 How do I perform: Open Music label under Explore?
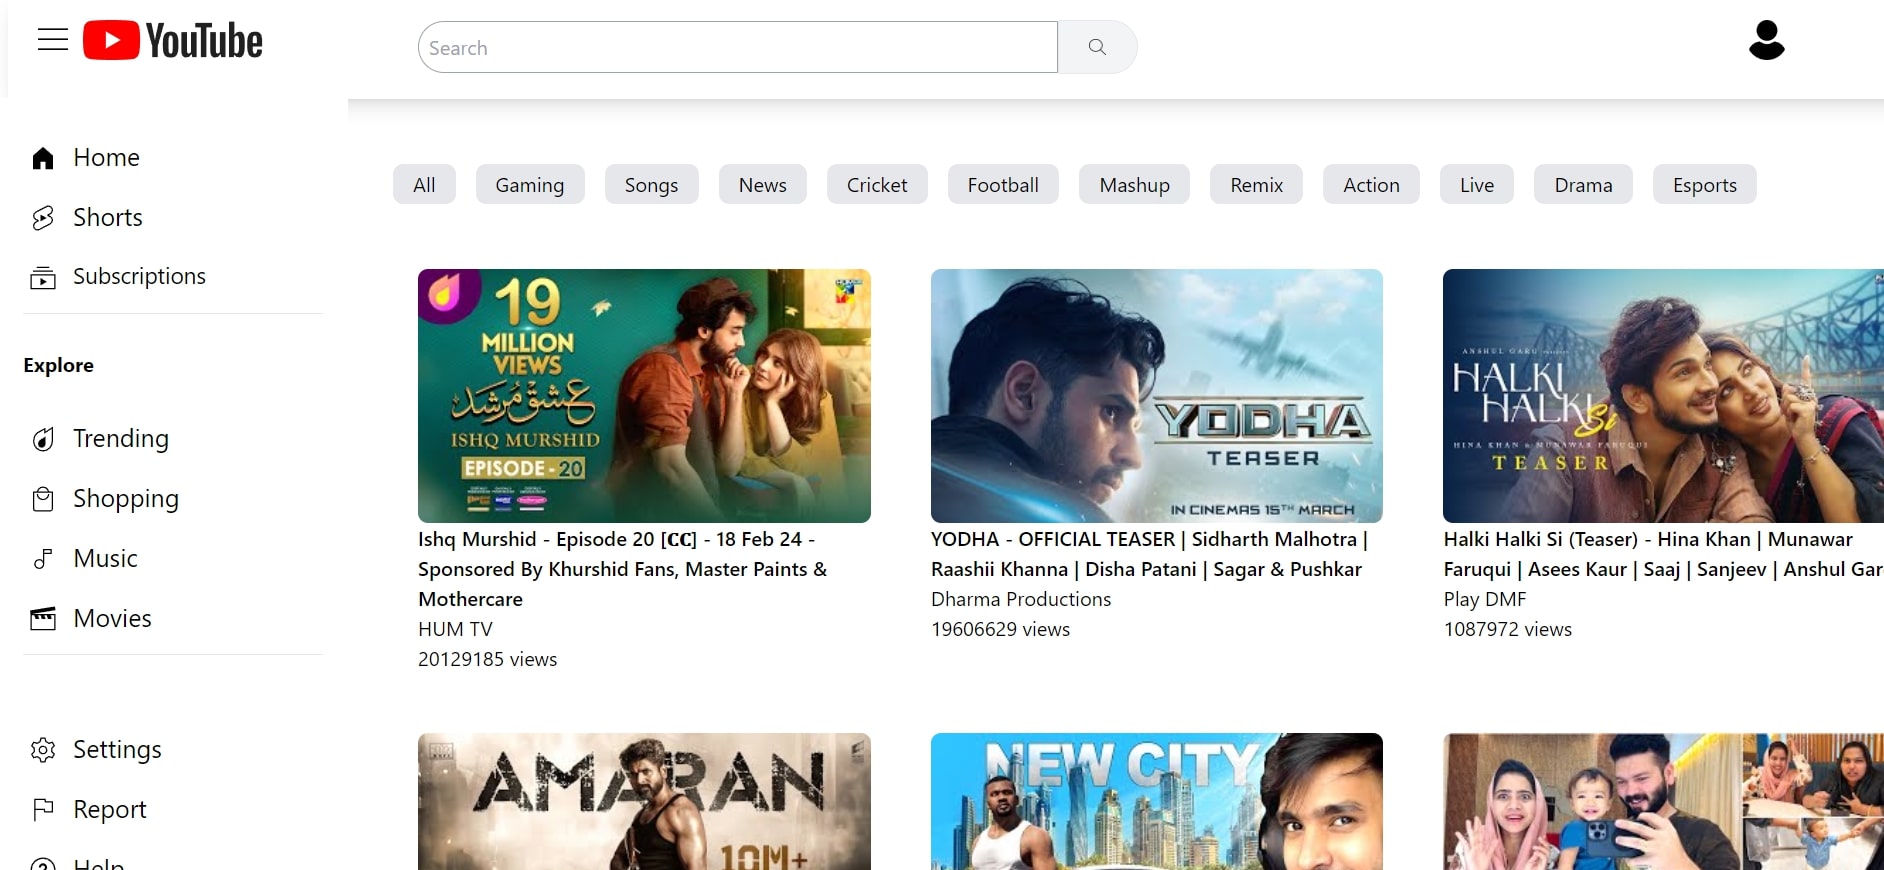105,559
